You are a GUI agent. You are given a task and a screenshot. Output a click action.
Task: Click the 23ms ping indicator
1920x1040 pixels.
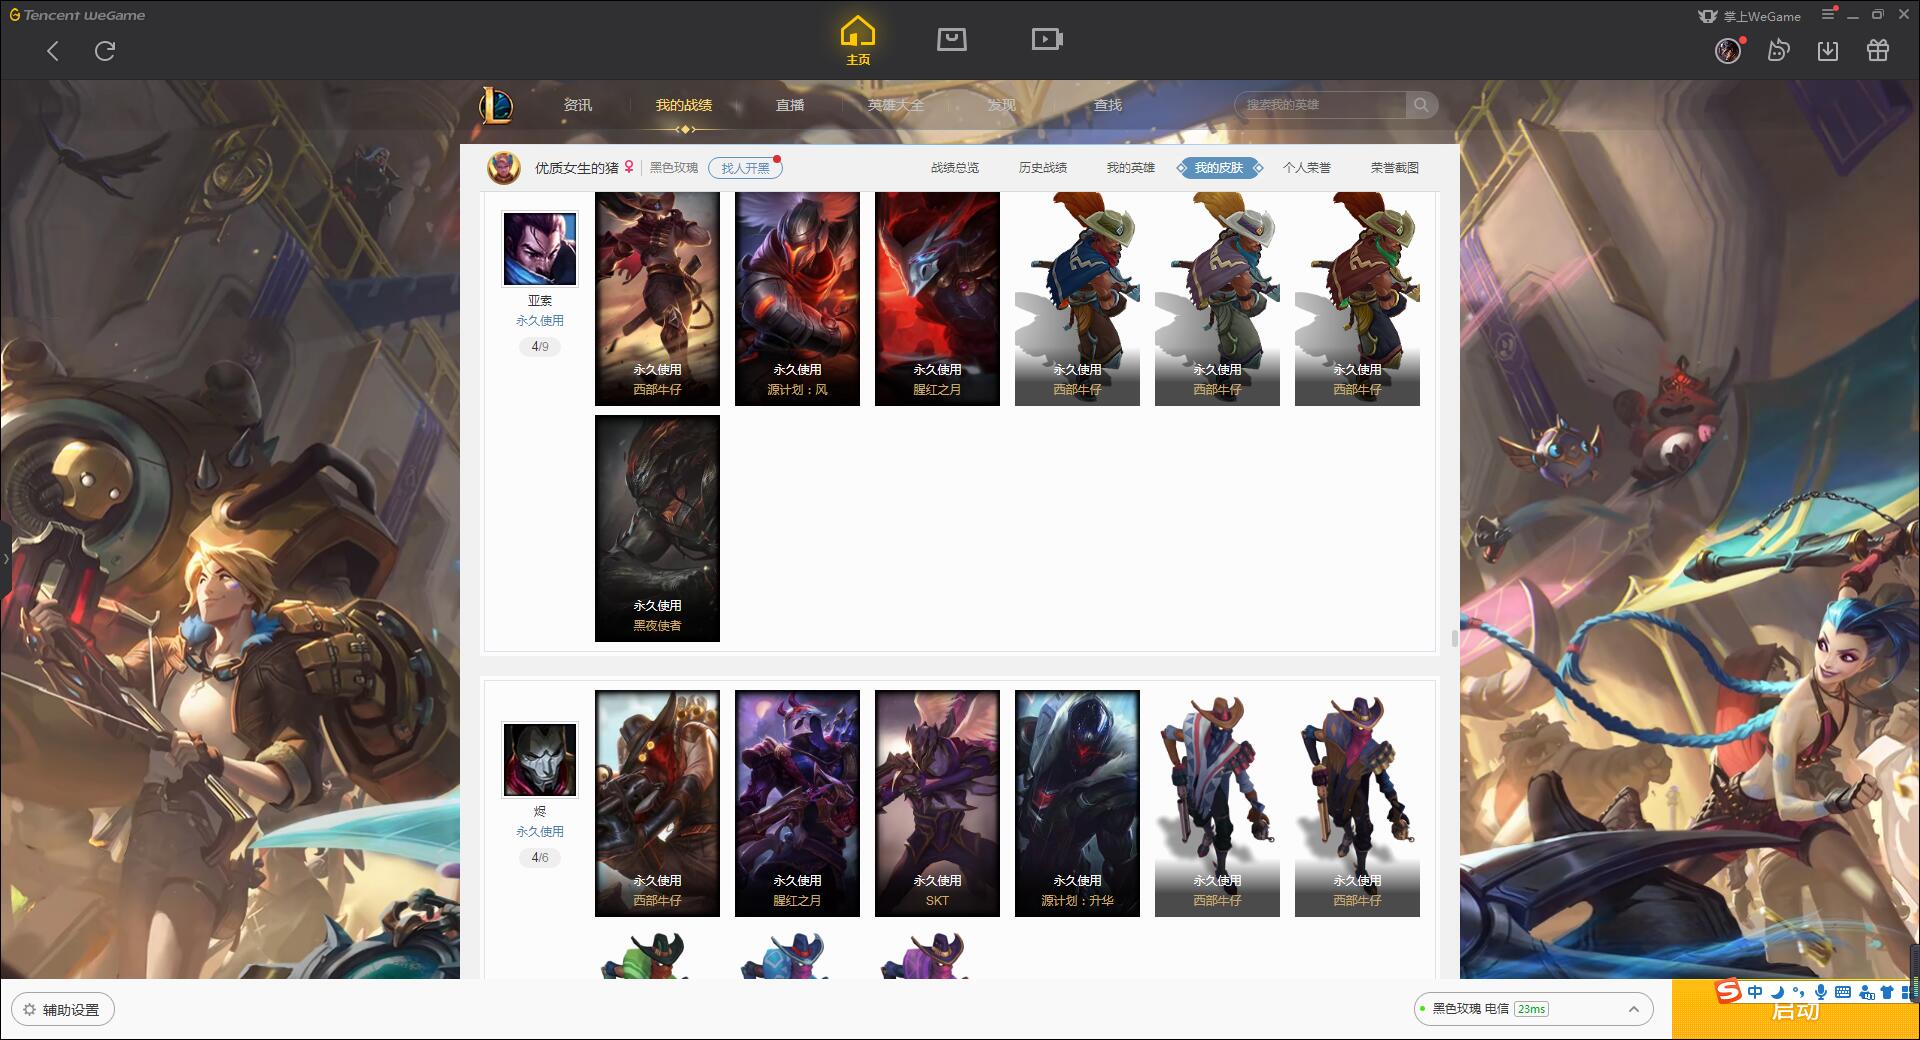pyautogui.click(x=1531, y=1009)
